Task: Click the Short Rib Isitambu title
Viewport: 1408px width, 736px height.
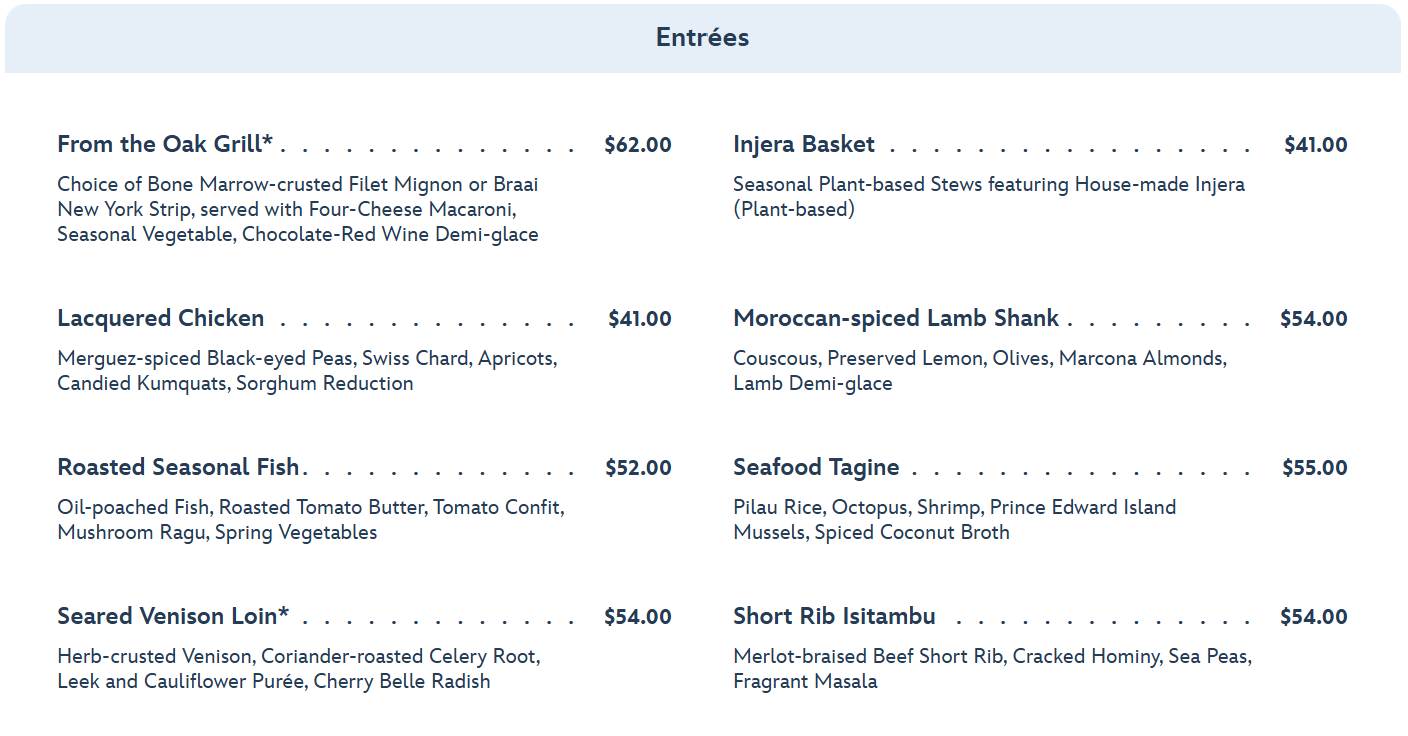Action: tap(834, 616)
